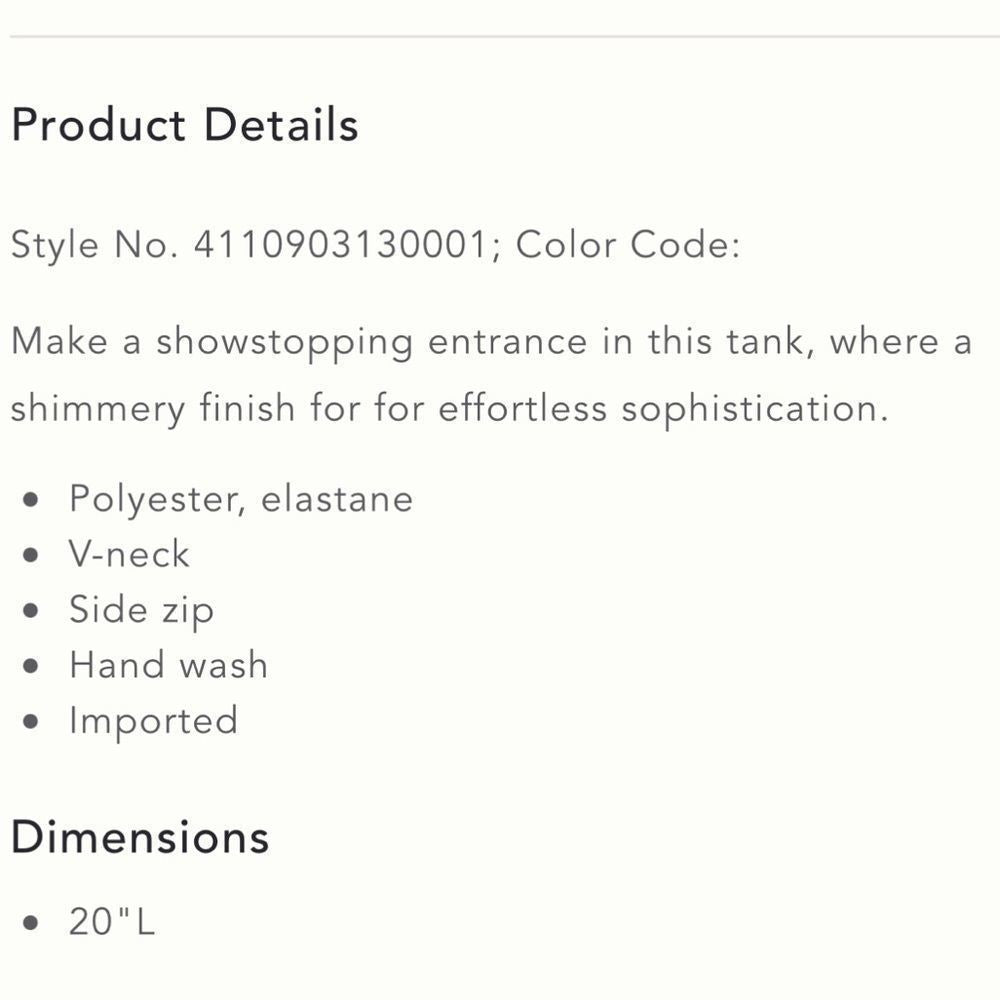Click the word entrance in description
This screenshot has height=1000, width=1000.
tap(507, 342)
